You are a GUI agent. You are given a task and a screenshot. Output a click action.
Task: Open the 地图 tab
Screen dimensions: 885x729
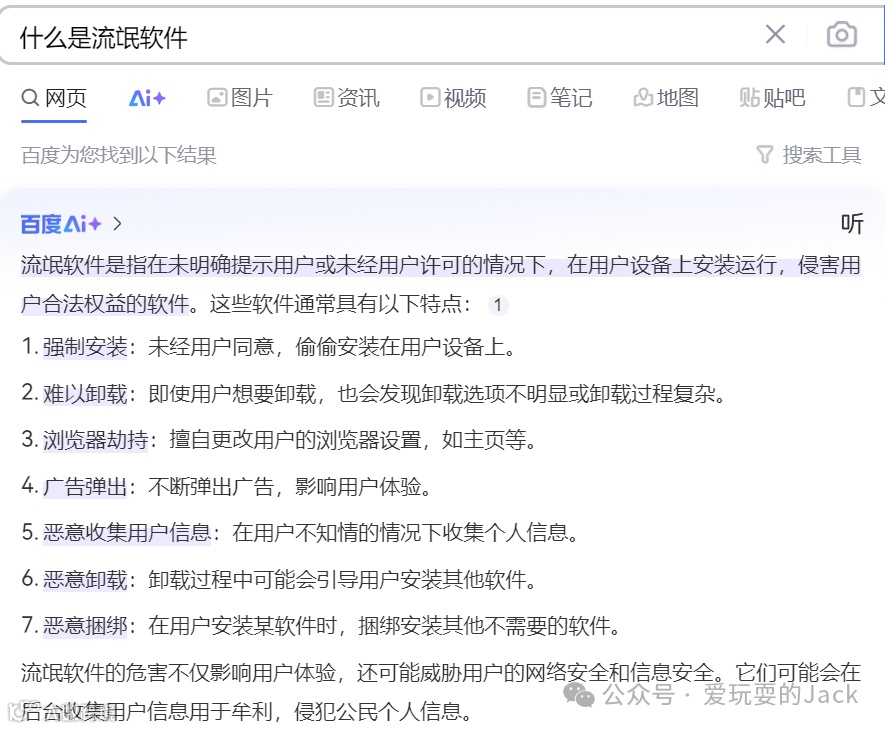pos(666,98)
